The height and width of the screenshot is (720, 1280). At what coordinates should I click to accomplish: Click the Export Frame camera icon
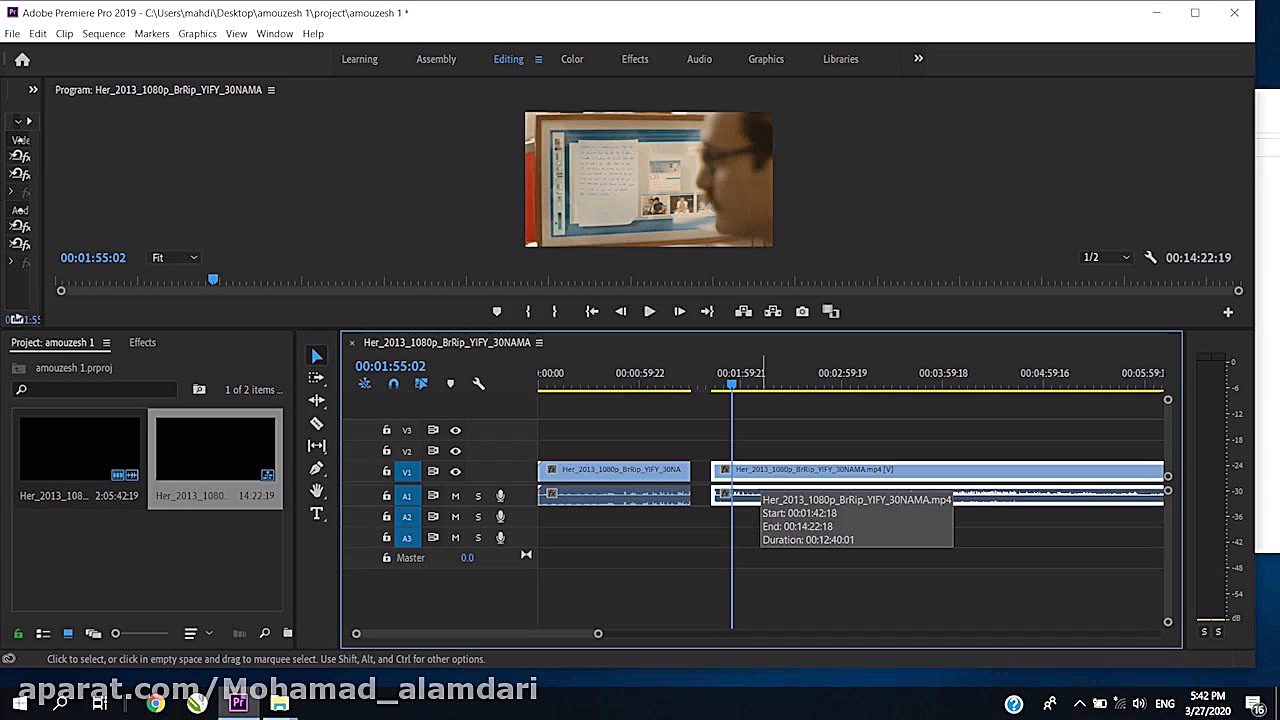(x=802, y=312)
